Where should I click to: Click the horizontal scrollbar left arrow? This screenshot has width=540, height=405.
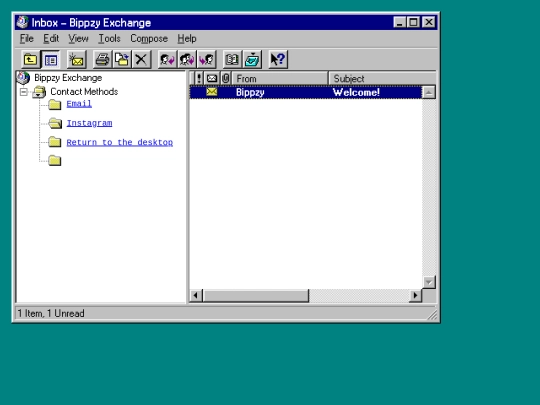(x=196, y=295)
